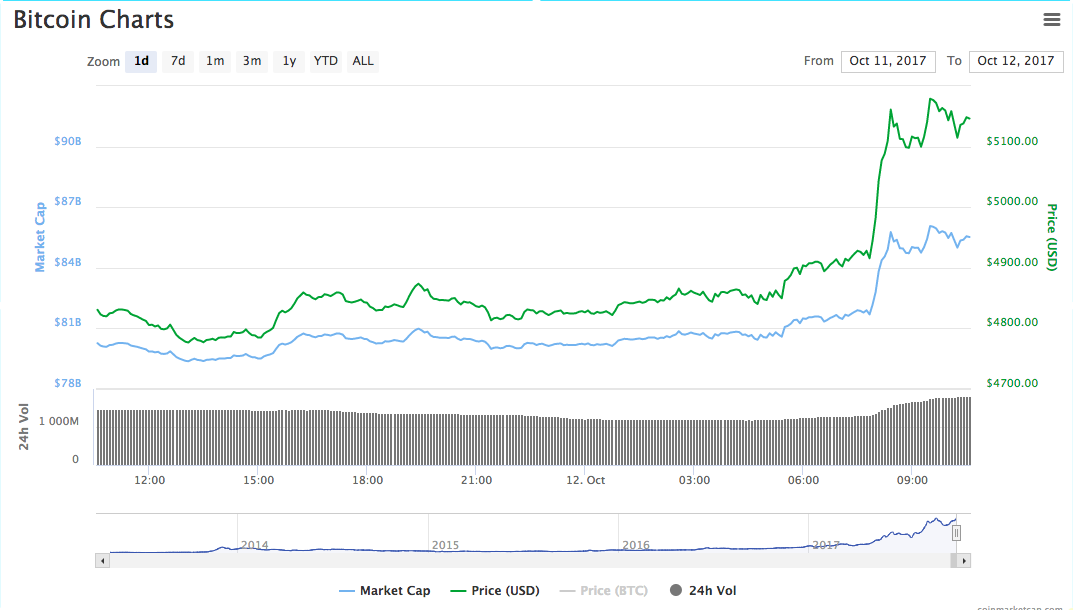Click the 2016 label in navigator
1073x610 pixels.
coord(636,545)
